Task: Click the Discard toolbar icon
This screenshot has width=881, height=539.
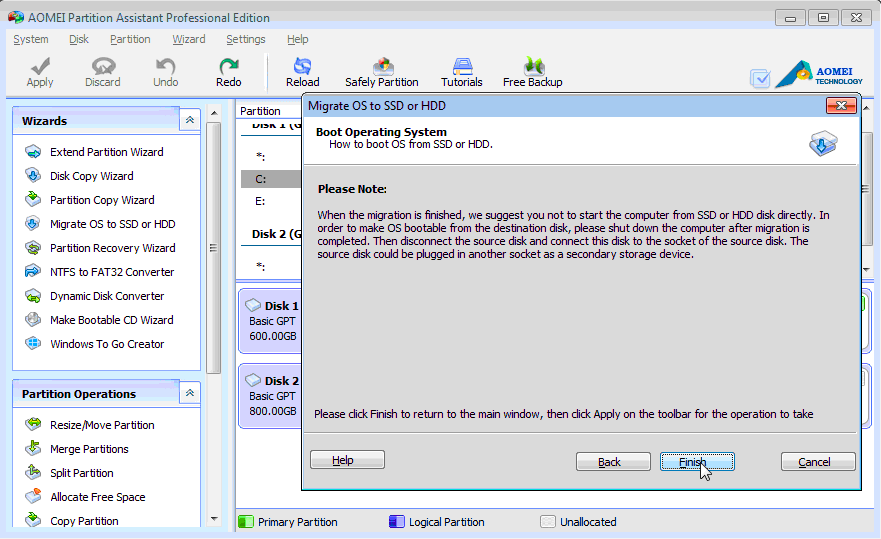Action: coord(103,73)
